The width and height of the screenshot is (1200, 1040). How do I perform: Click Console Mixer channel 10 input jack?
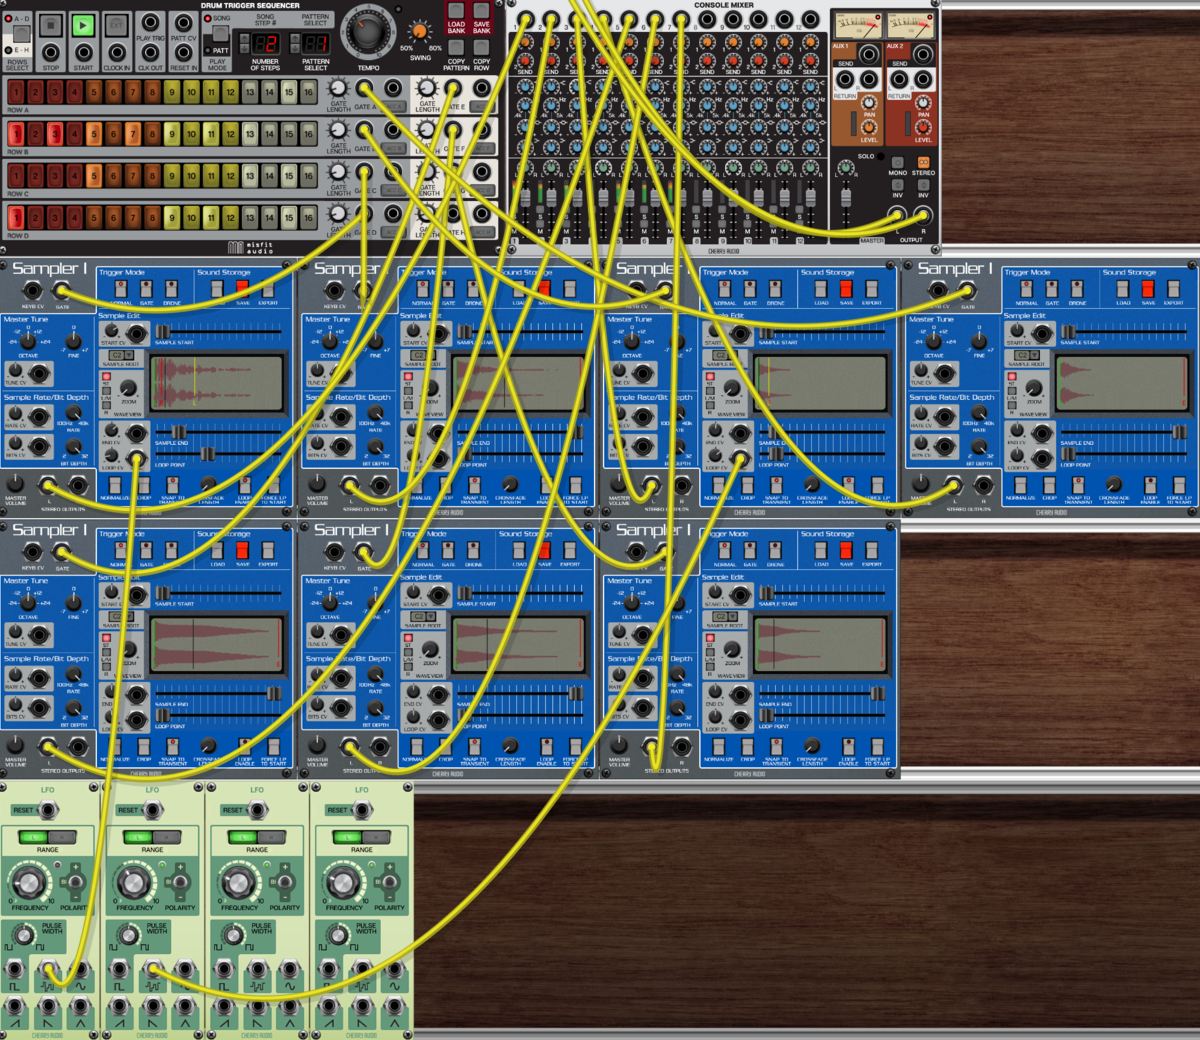click(758, 20)
